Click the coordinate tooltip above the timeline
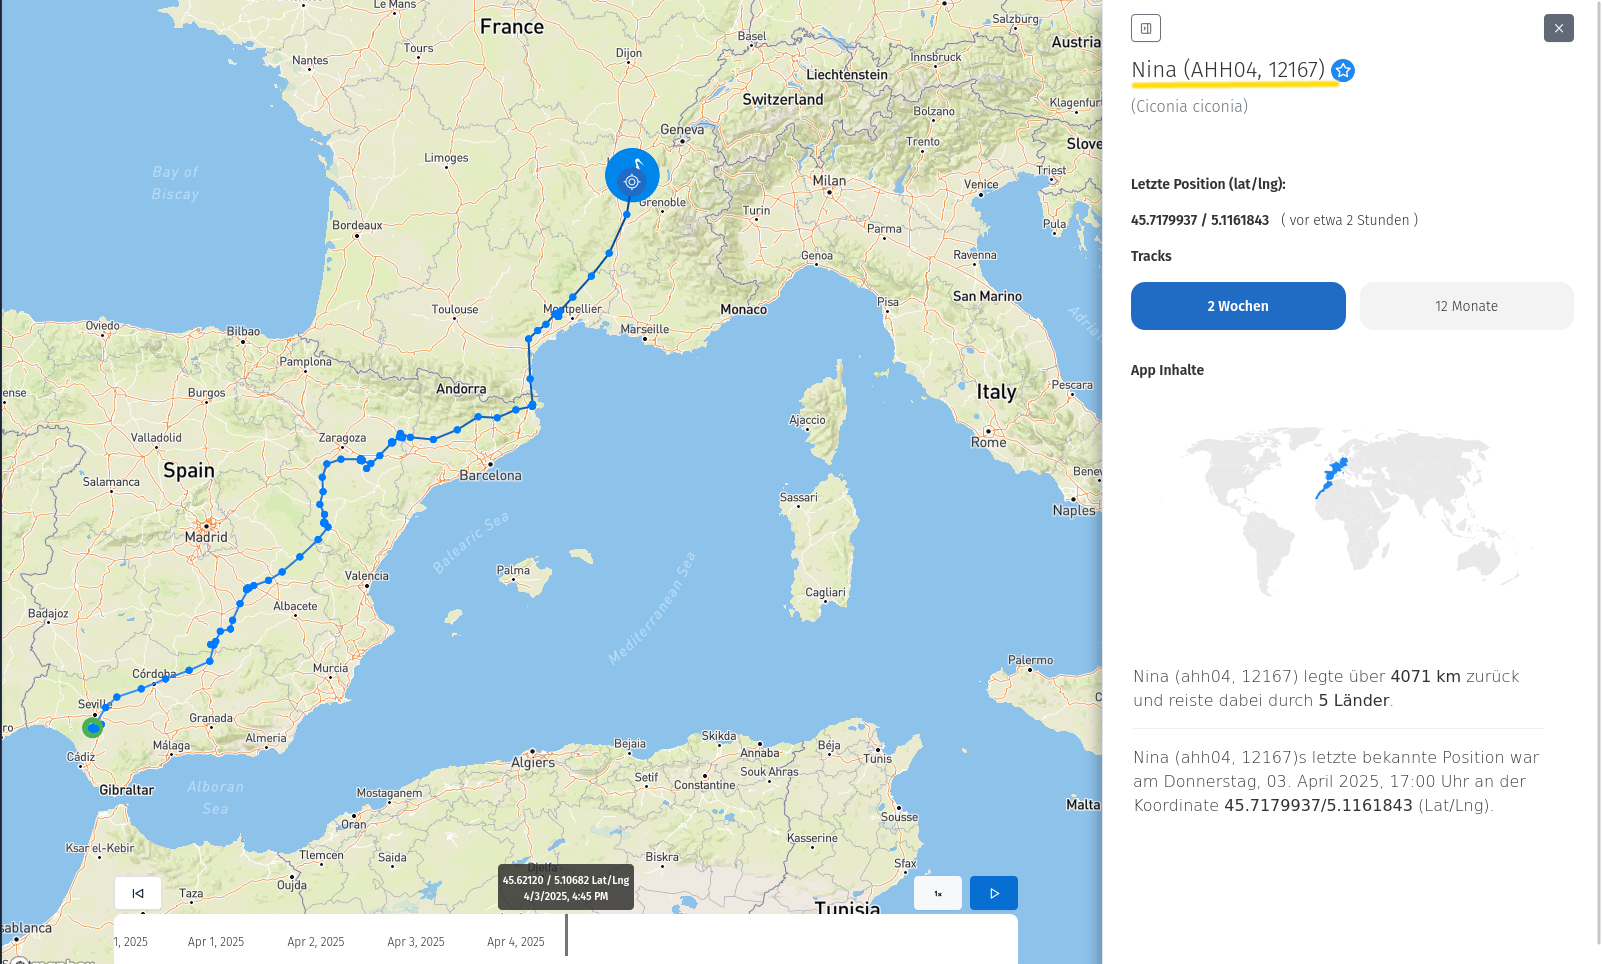The width and height of the screenshot is (1602, 964). [x=566, y=887]
